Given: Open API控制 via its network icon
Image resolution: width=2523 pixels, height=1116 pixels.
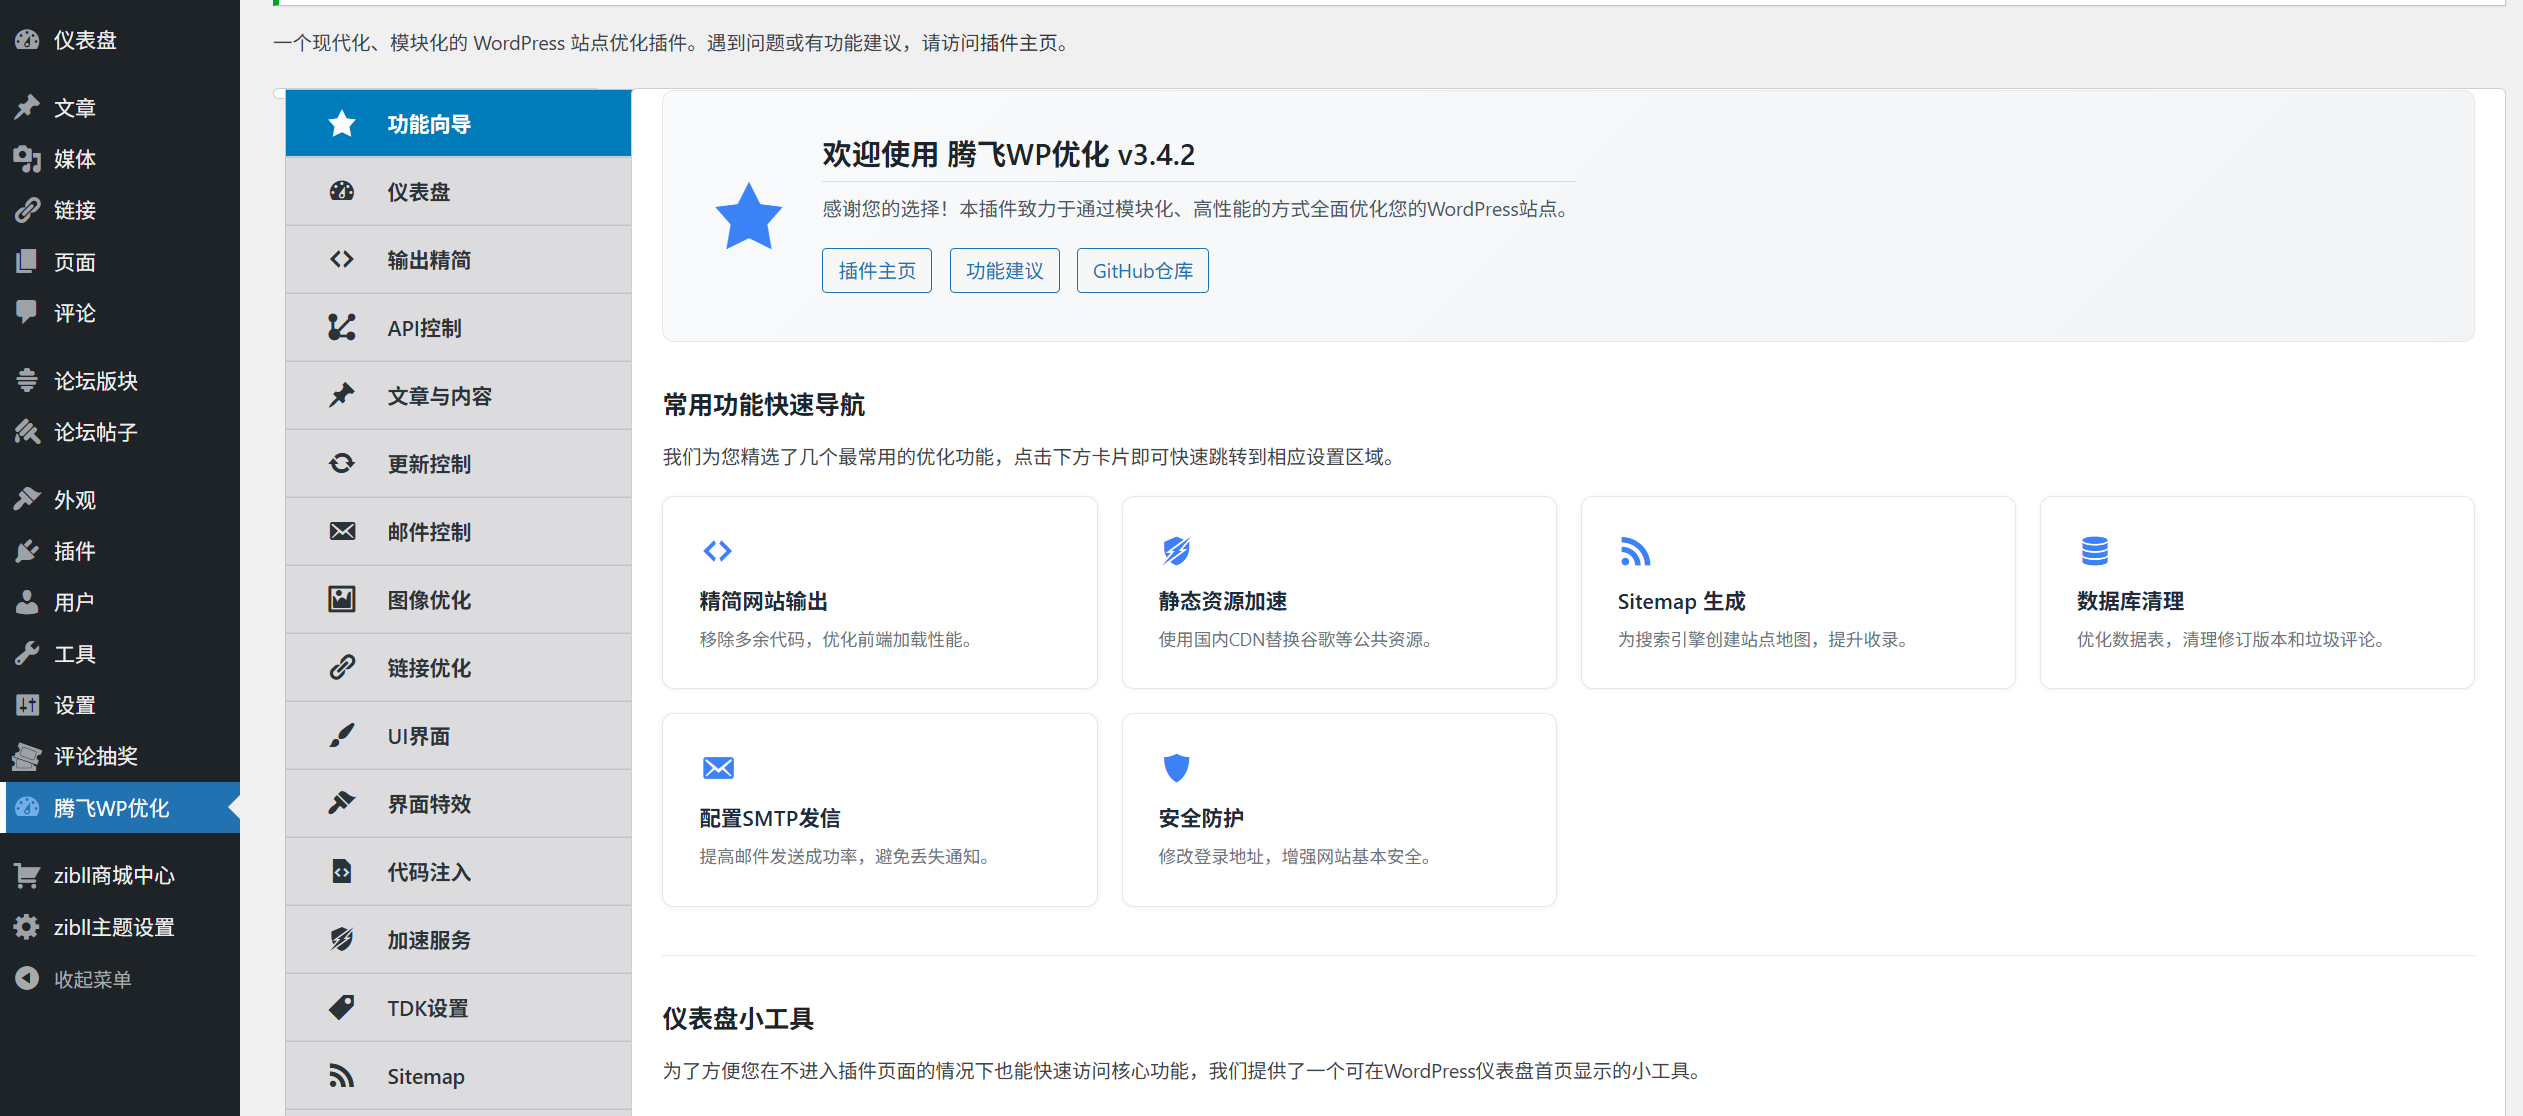Looking at the screenshot, I should 342,327.
